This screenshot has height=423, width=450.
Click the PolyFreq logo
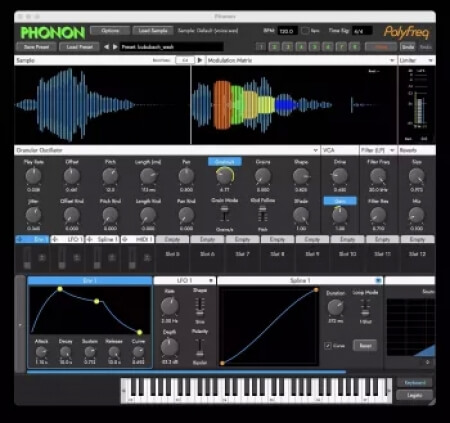pyautogui.click(x=407, y=32)
